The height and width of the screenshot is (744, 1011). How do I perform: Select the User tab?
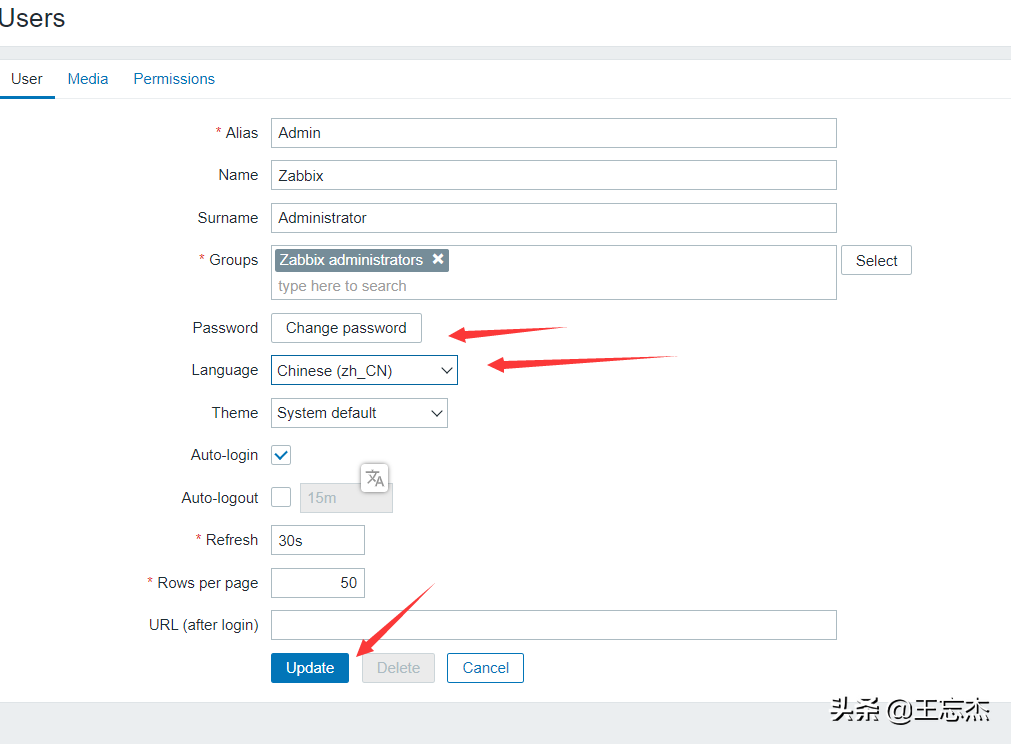[x=27, y=79]
